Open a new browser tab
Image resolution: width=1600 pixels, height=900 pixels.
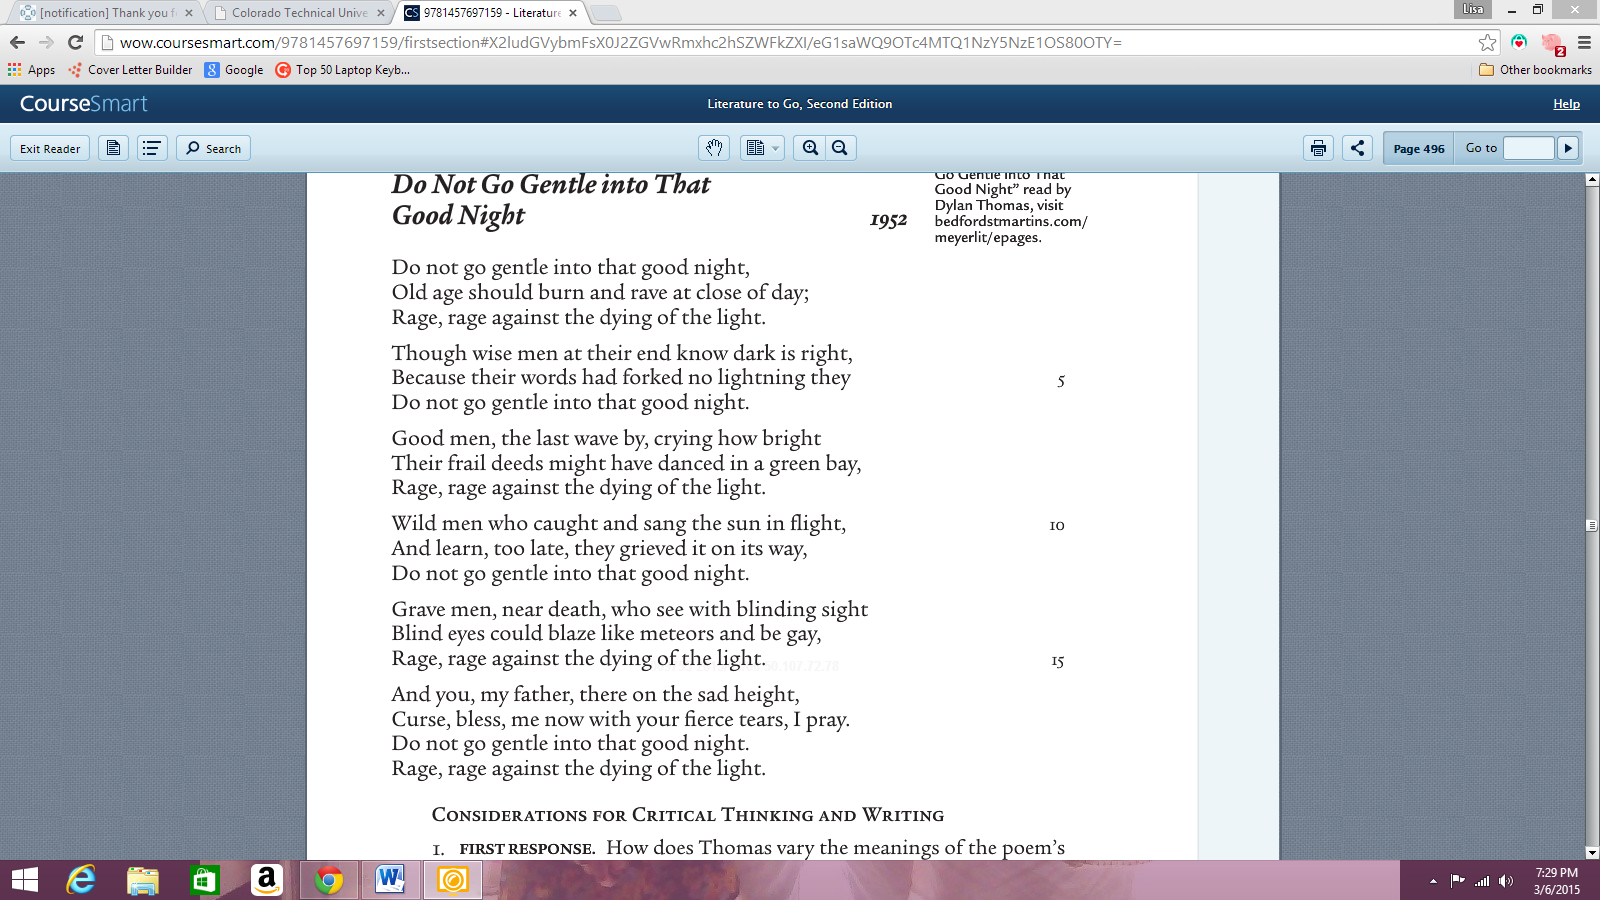[606, 13]
